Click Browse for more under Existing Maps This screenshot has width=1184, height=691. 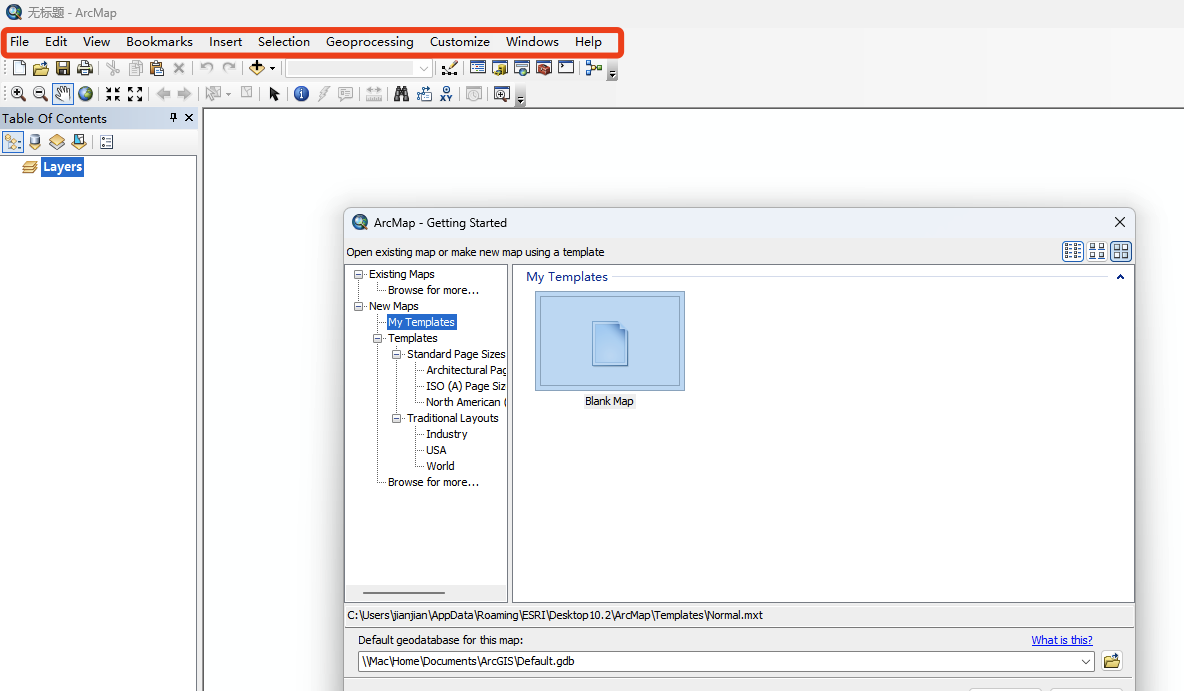pos(433,290)
